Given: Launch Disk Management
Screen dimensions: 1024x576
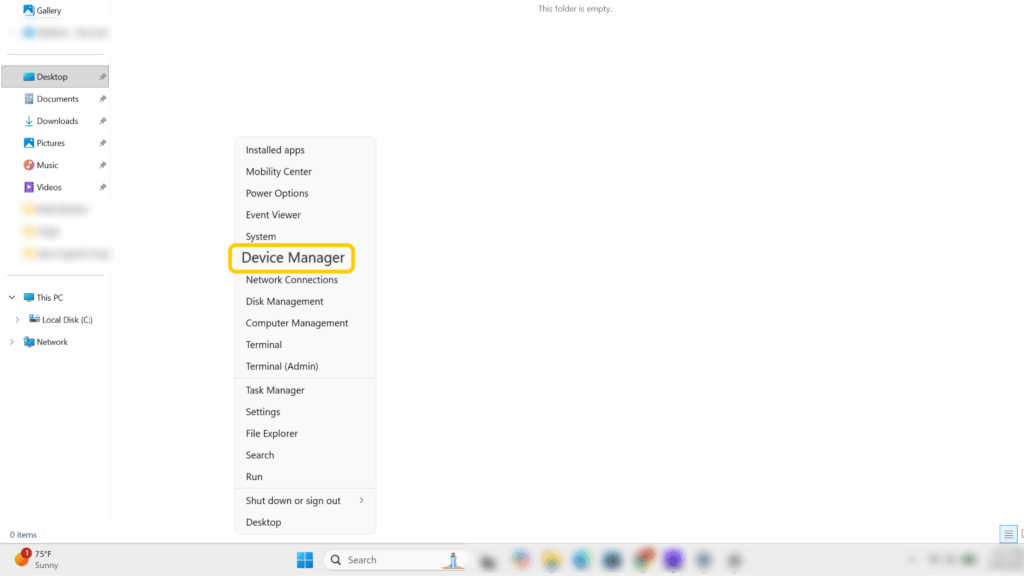Looking at the screenshot, I should point(282,301).
